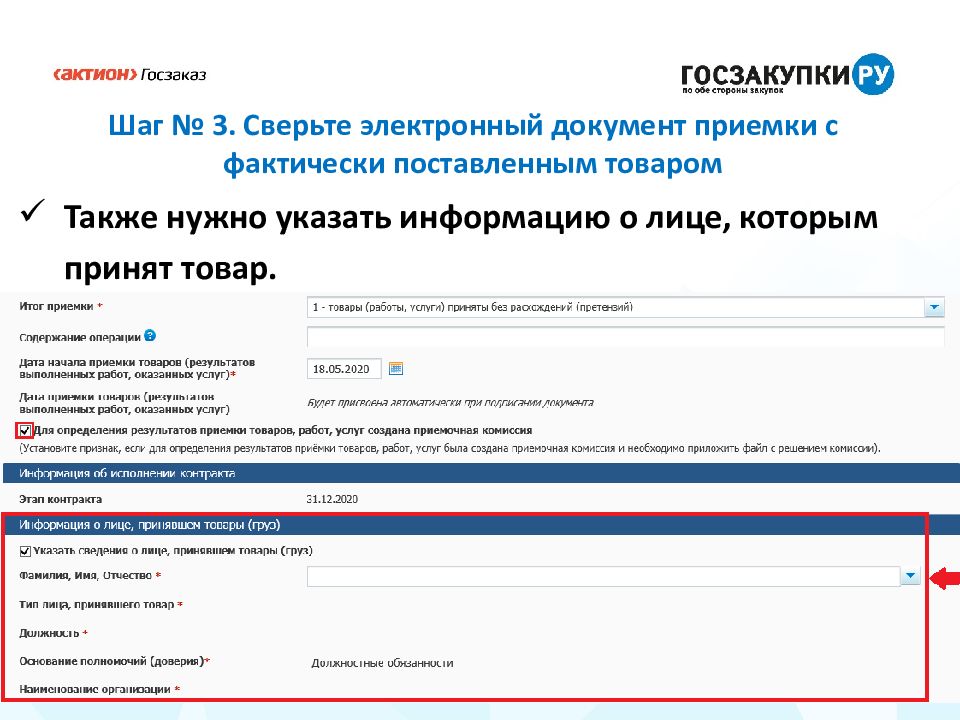Click the date field showing 18.05.2020
960x720 pixels.
tap(345, 369)
